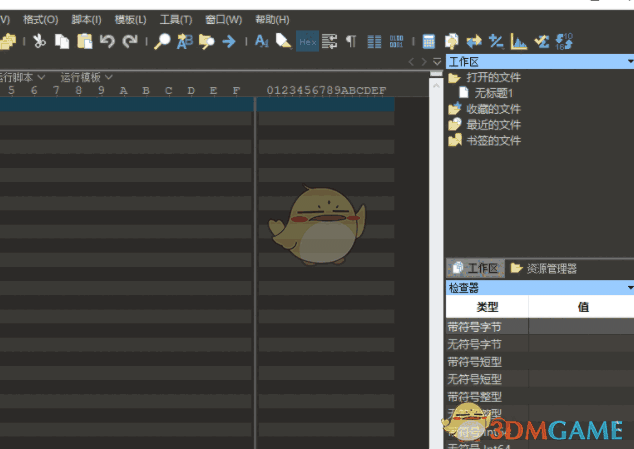The image size is (634, 449).
Task: Switch to the 工作区 bottom tab
Action: pyautogui.click(x=476, y=268)
